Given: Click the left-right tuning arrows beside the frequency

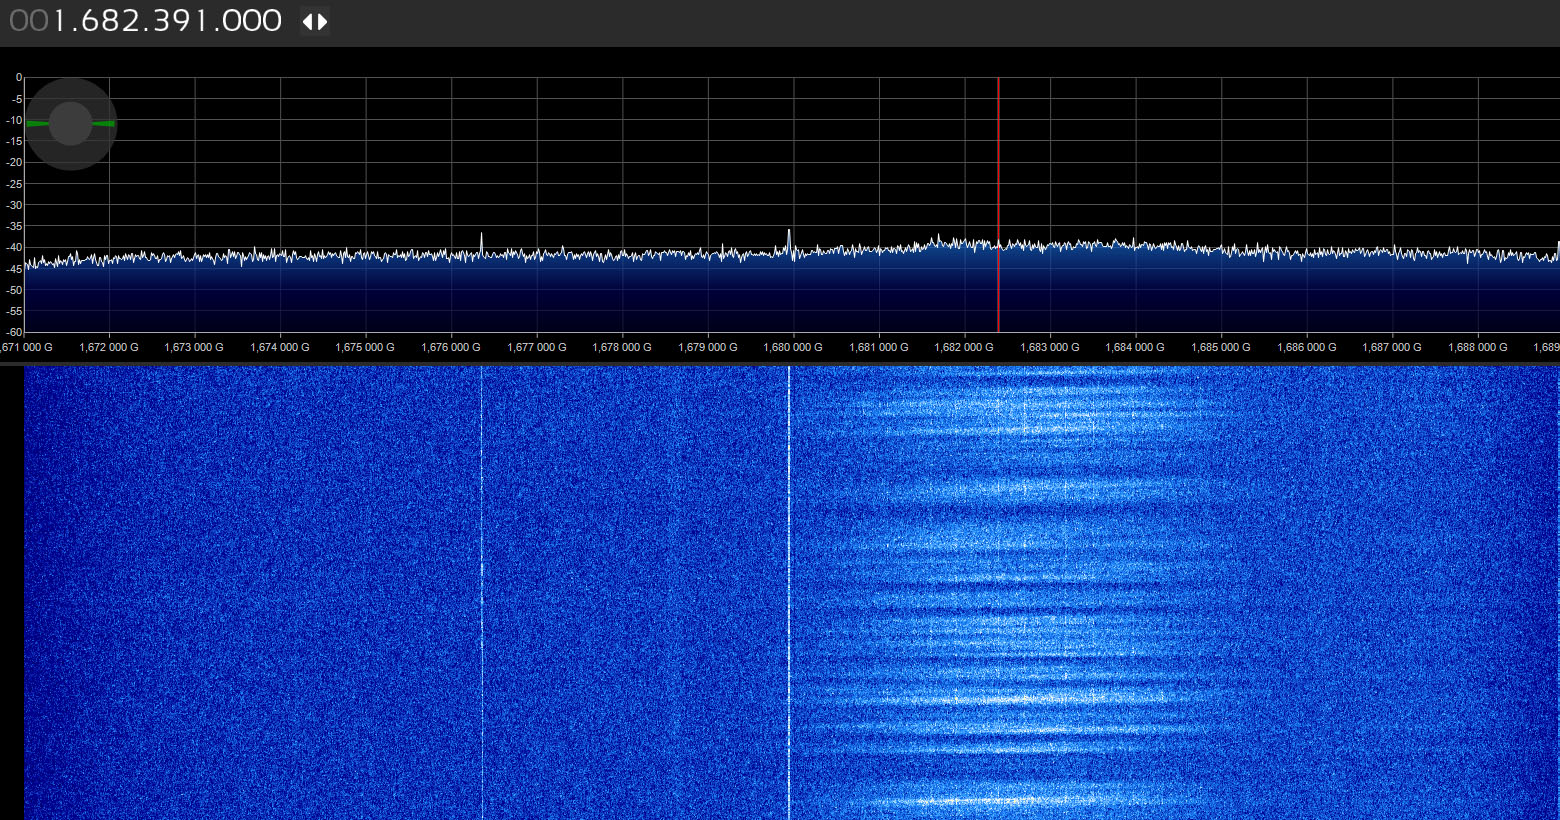Looking at the screenshot, I should [x=315, y=21].
